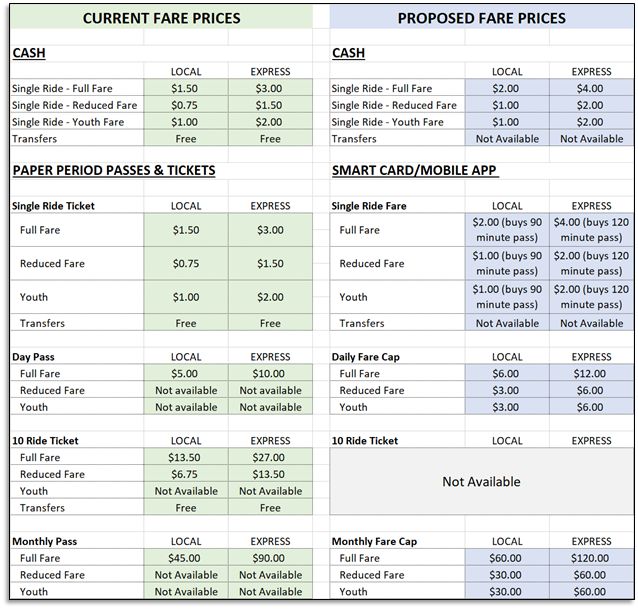Click the current Day Pass express $10.00 cell

tap(271, 373)
